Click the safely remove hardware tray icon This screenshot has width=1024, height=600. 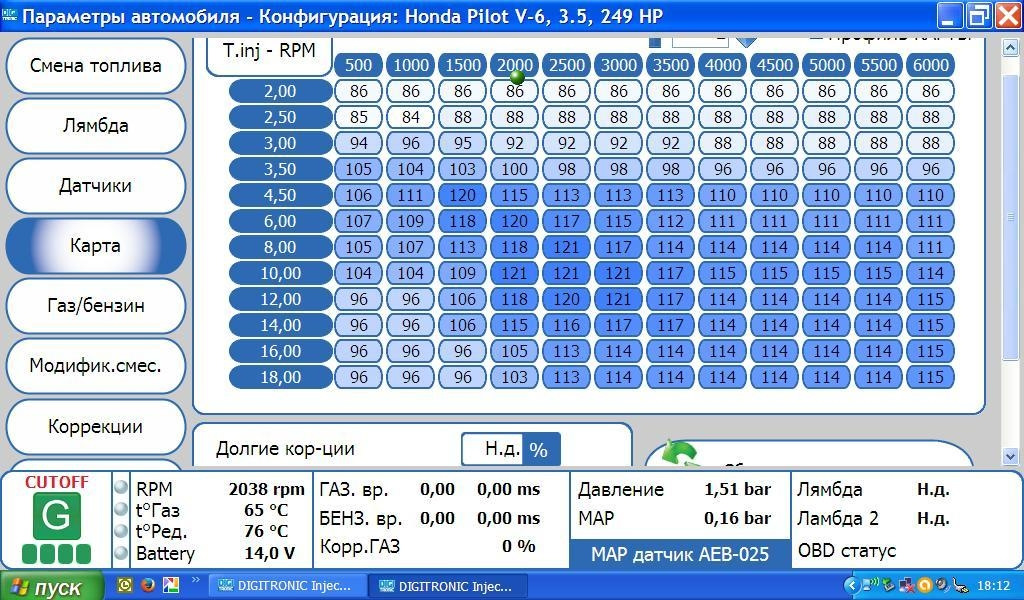888,585
